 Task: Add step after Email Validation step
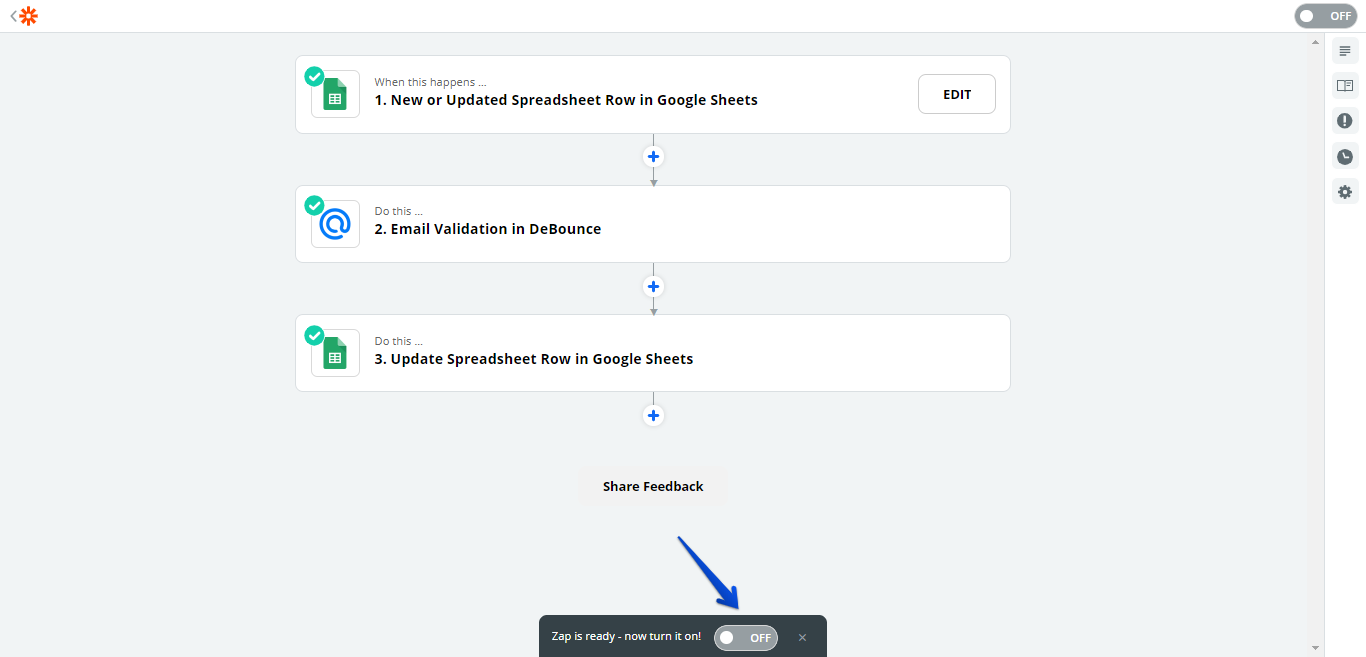653,287
